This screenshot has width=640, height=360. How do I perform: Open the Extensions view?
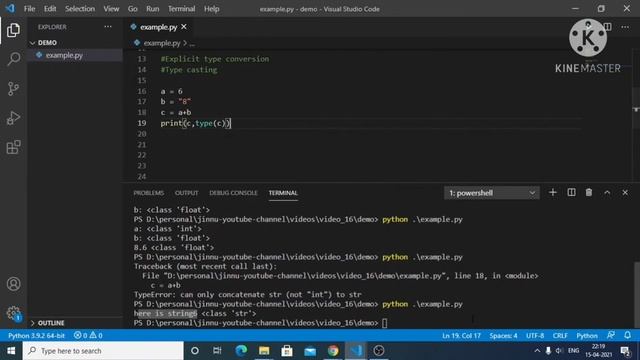click(x=13, y=147)
